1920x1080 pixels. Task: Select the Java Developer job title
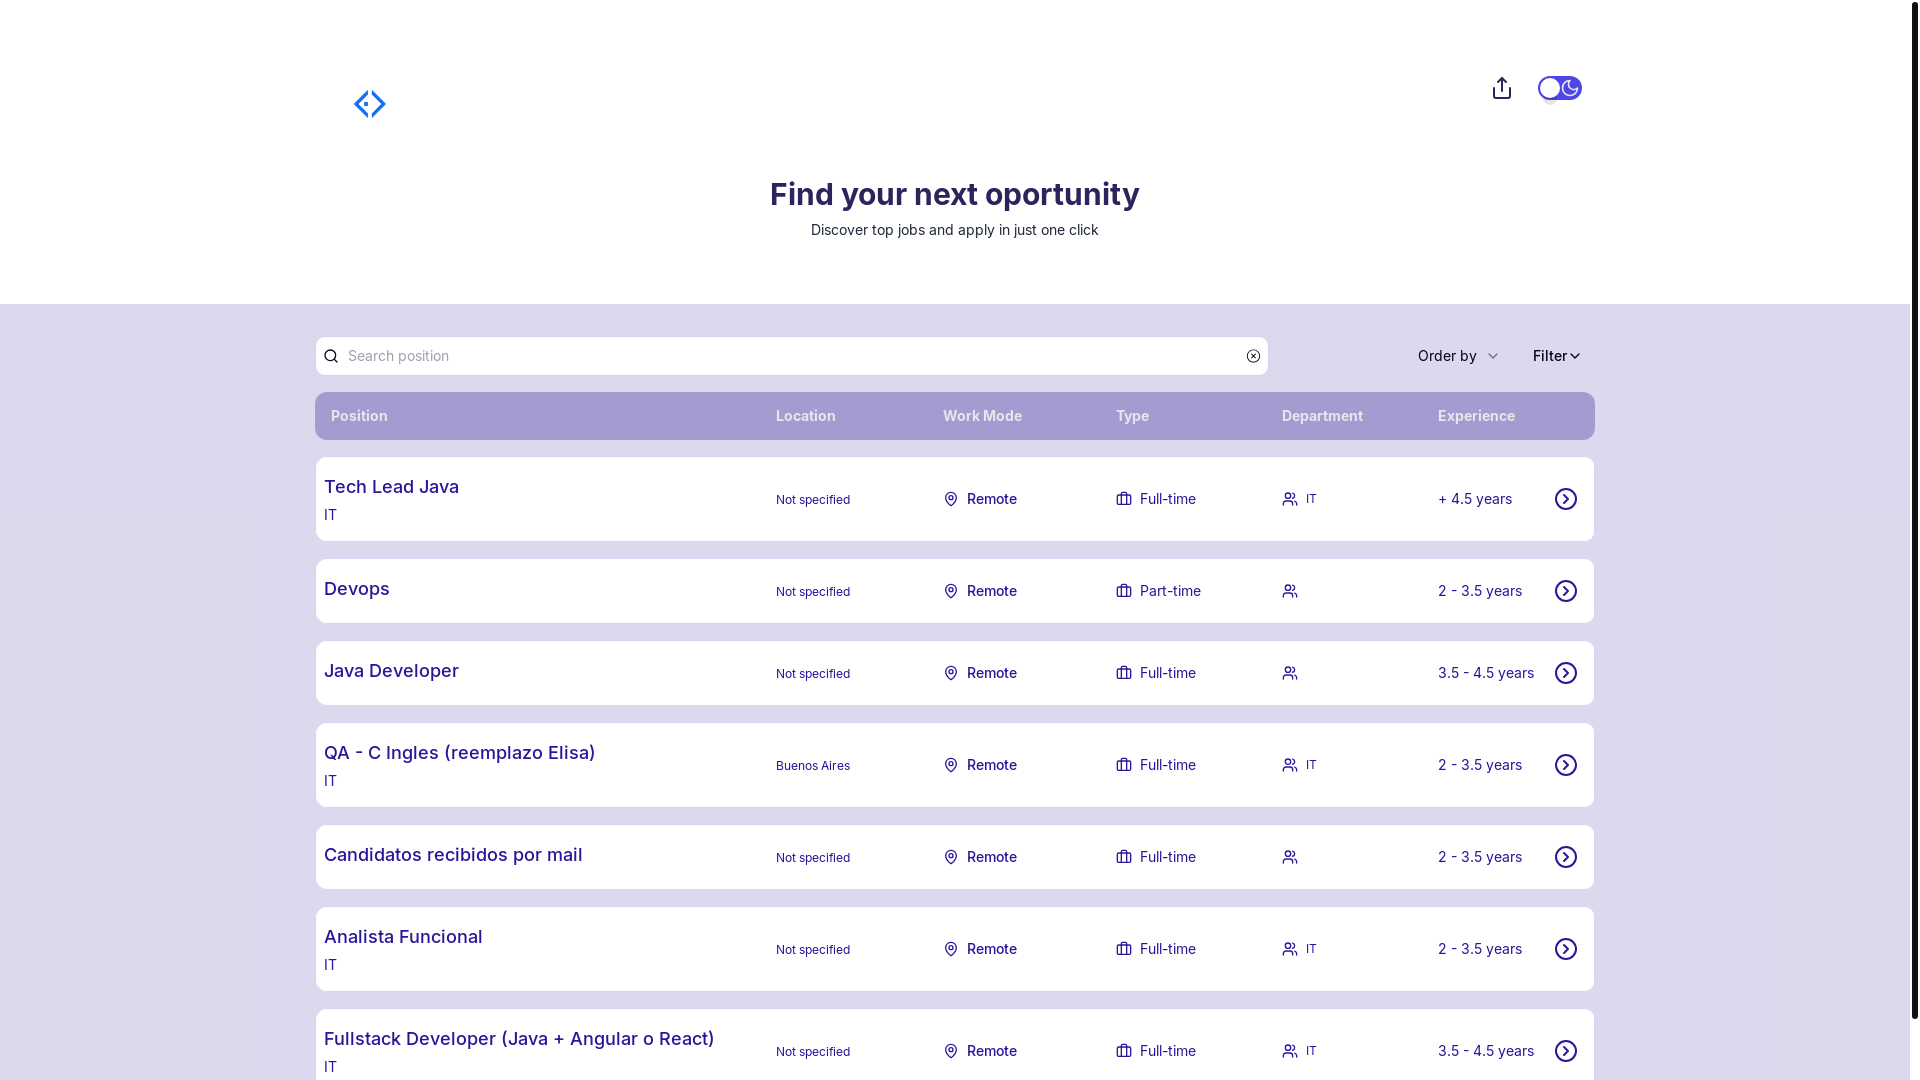tap(391, 671)
